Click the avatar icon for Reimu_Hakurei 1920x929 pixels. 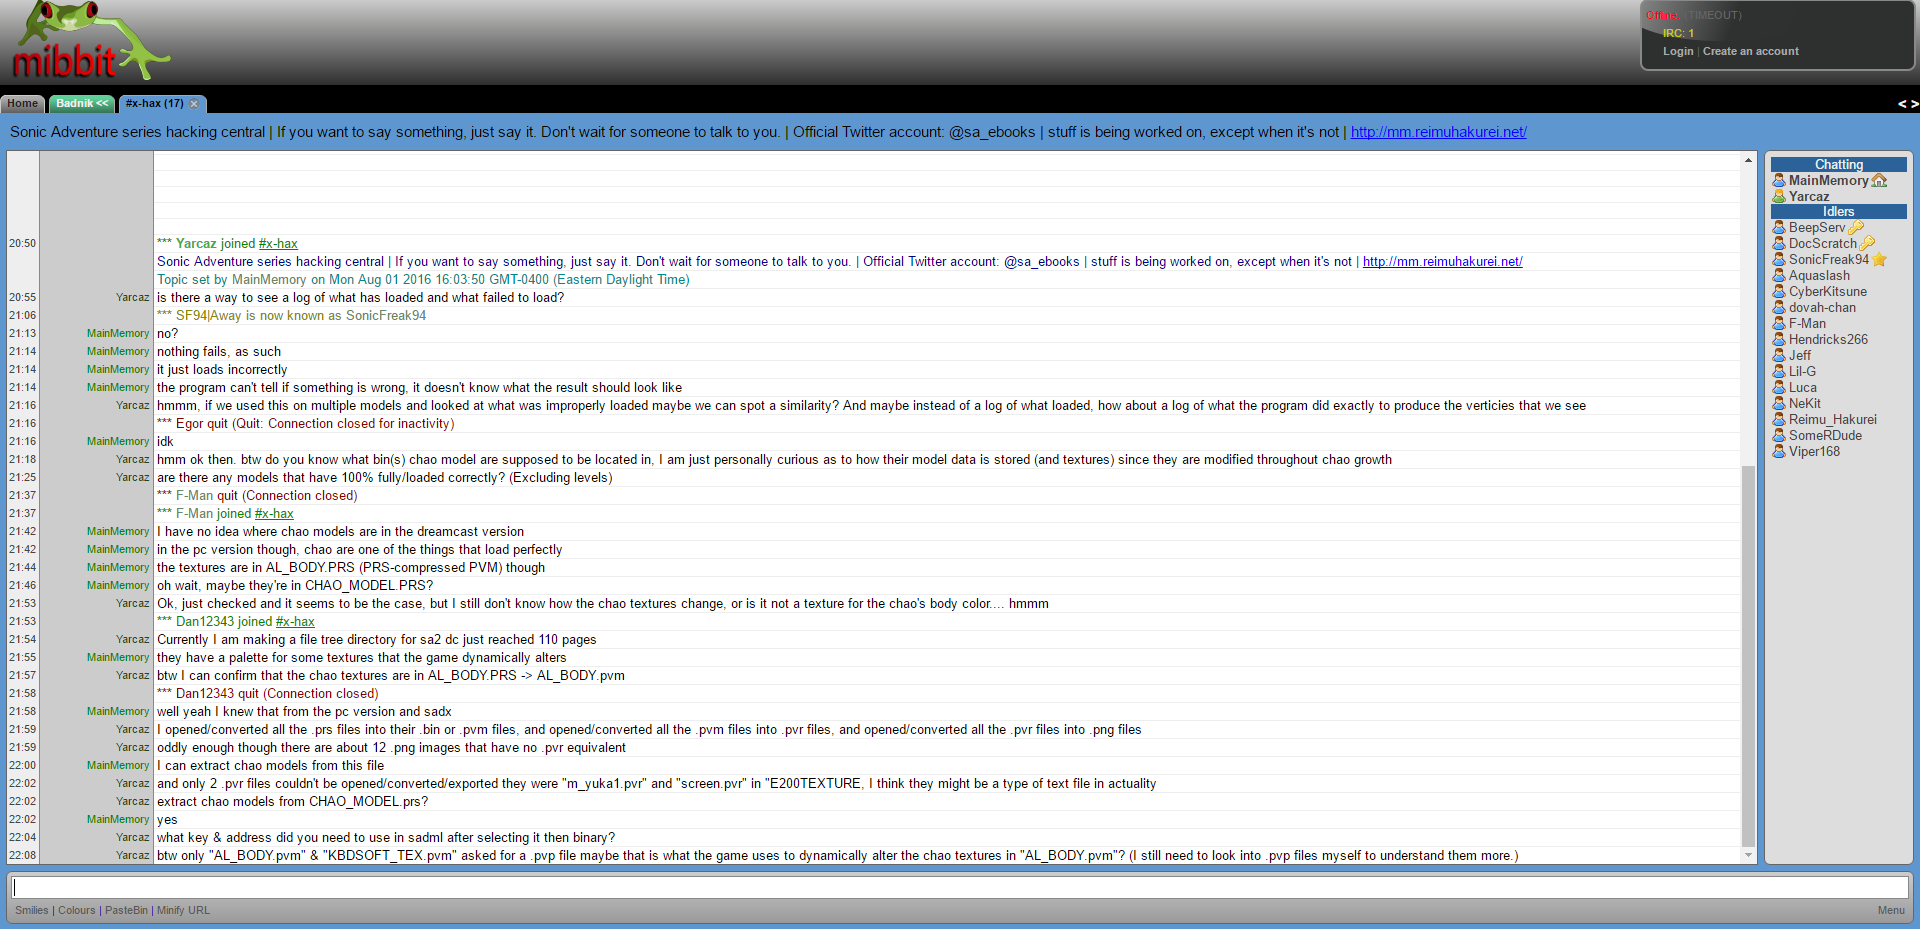[1779, 420]
